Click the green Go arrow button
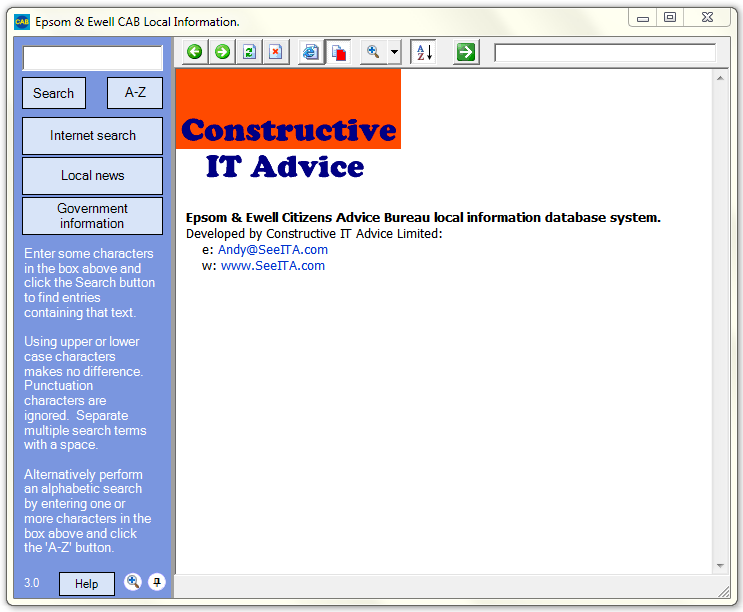Image resolution: width=743 pixels, height=612 pixels. 466,52
